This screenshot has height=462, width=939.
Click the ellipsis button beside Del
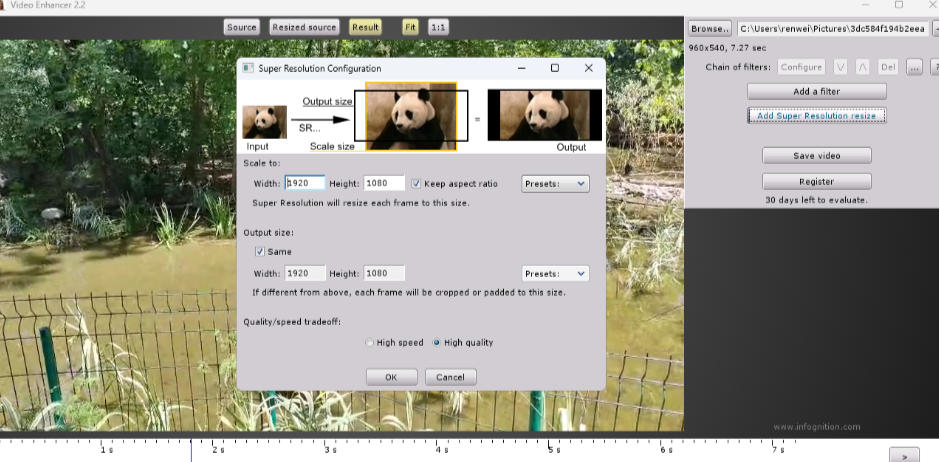tap(914, 67)
